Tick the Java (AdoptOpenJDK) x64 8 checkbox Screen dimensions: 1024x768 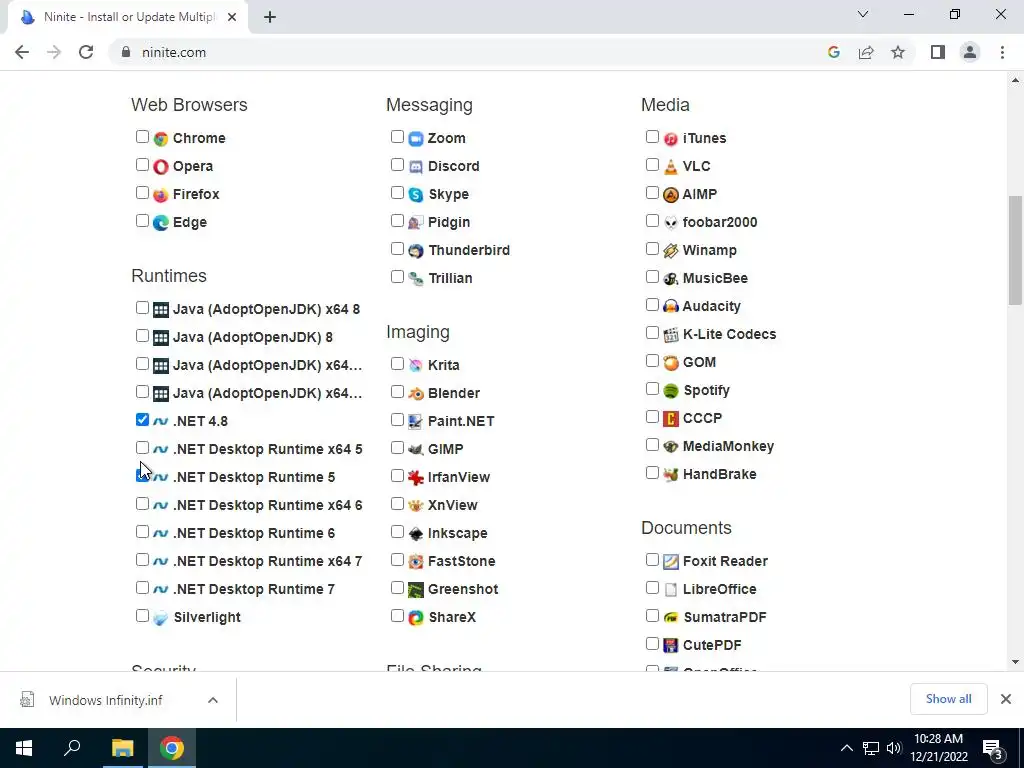142,308
